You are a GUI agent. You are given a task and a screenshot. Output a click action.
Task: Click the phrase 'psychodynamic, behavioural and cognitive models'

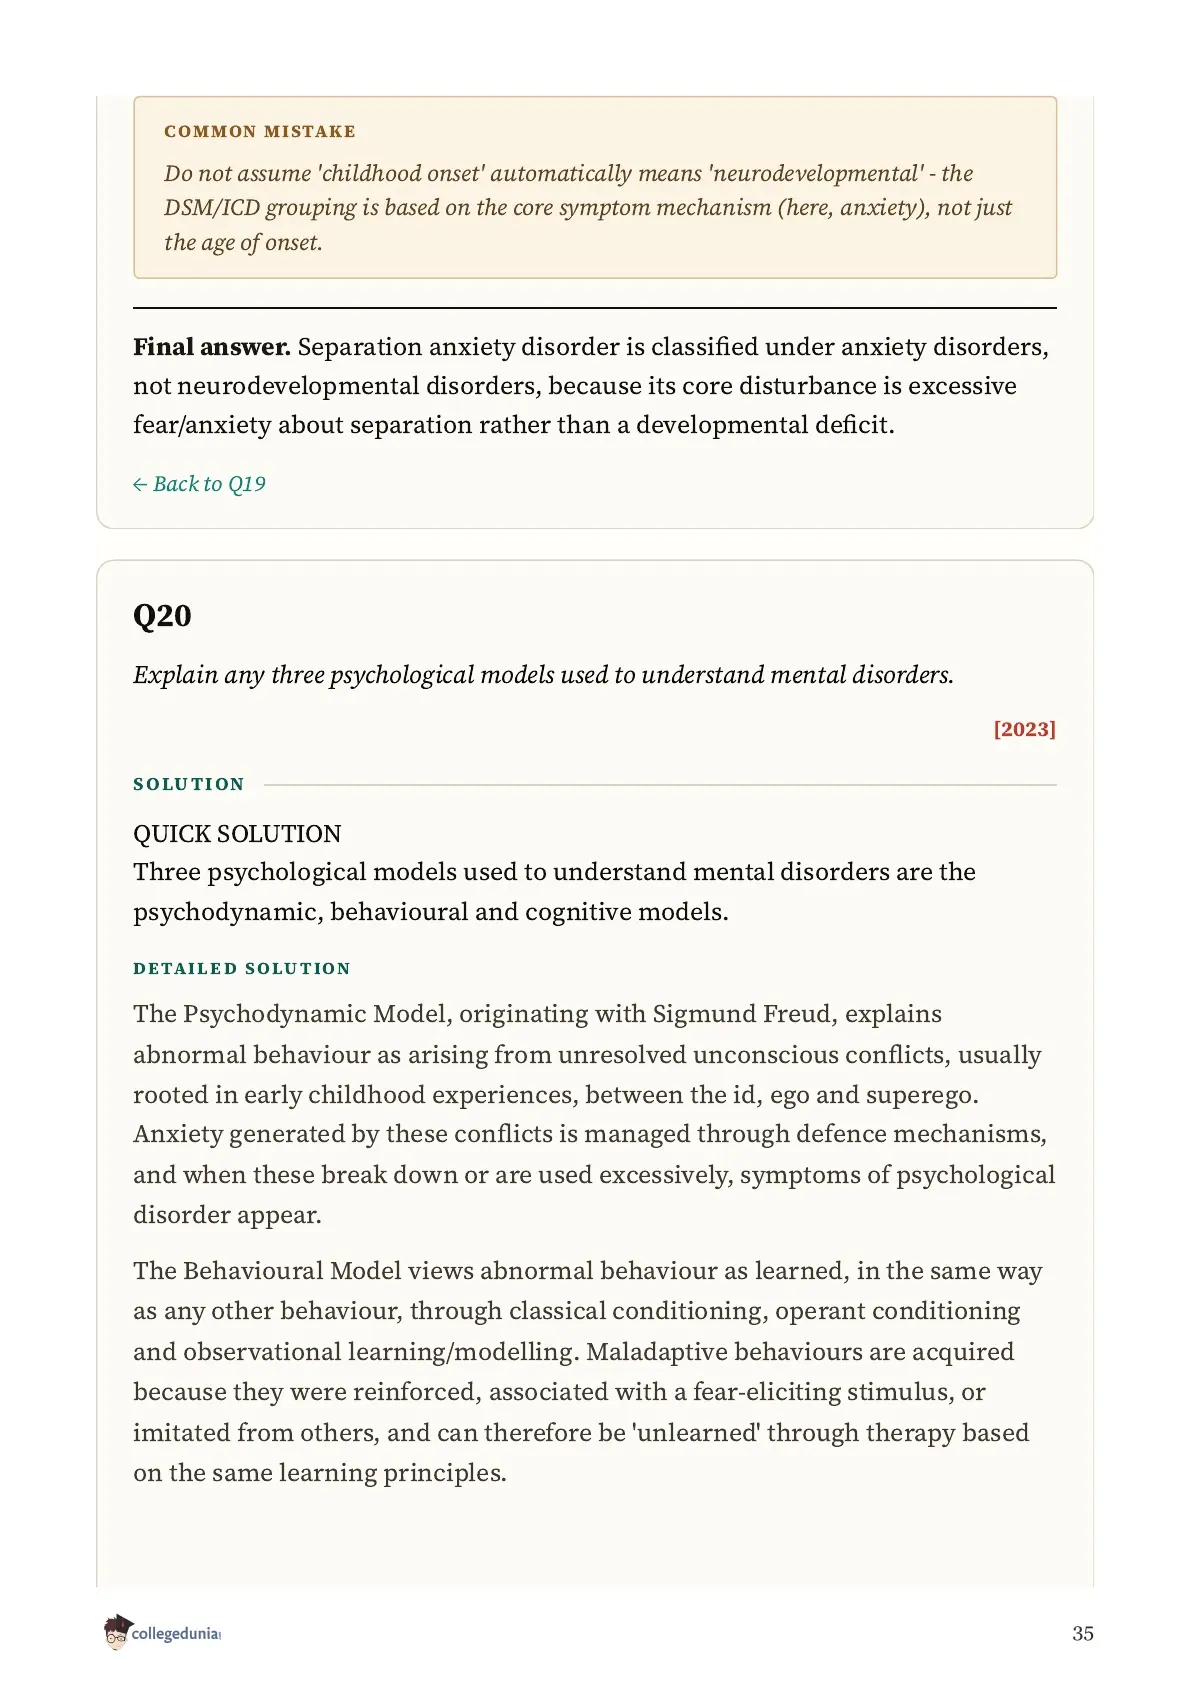[430, 912]
